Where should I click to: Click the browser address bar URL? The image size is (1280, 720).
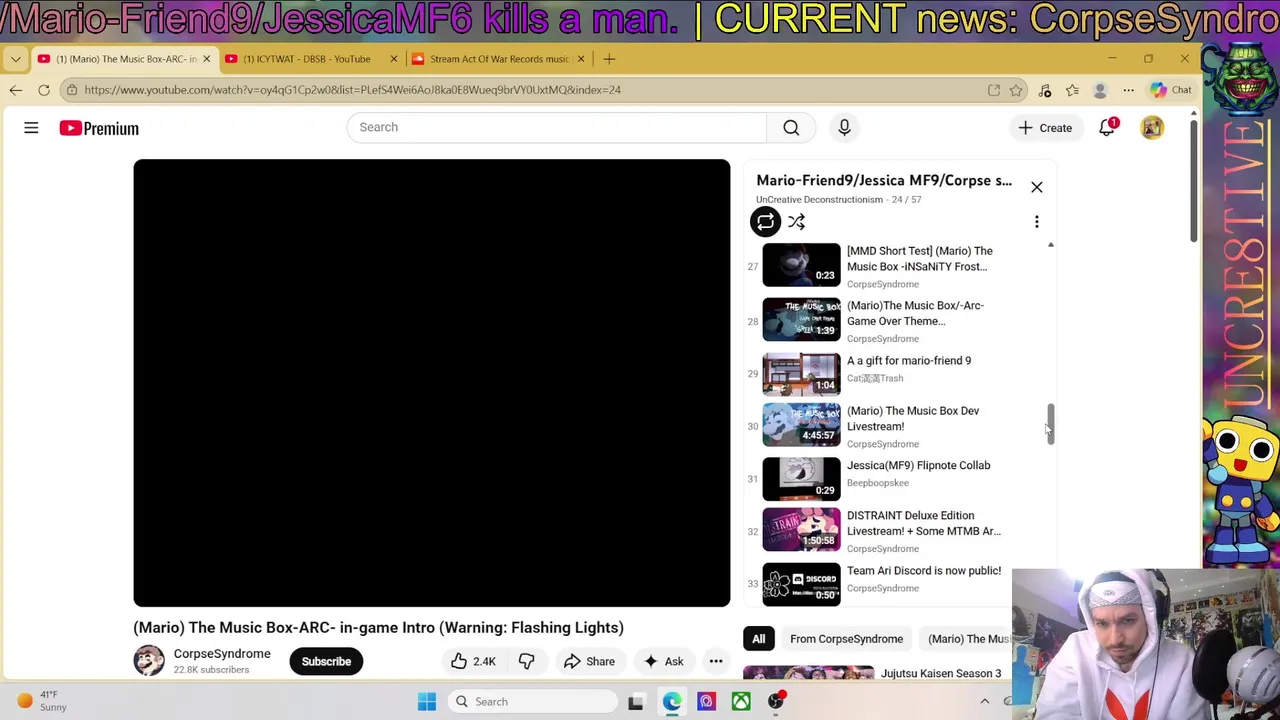352,90
